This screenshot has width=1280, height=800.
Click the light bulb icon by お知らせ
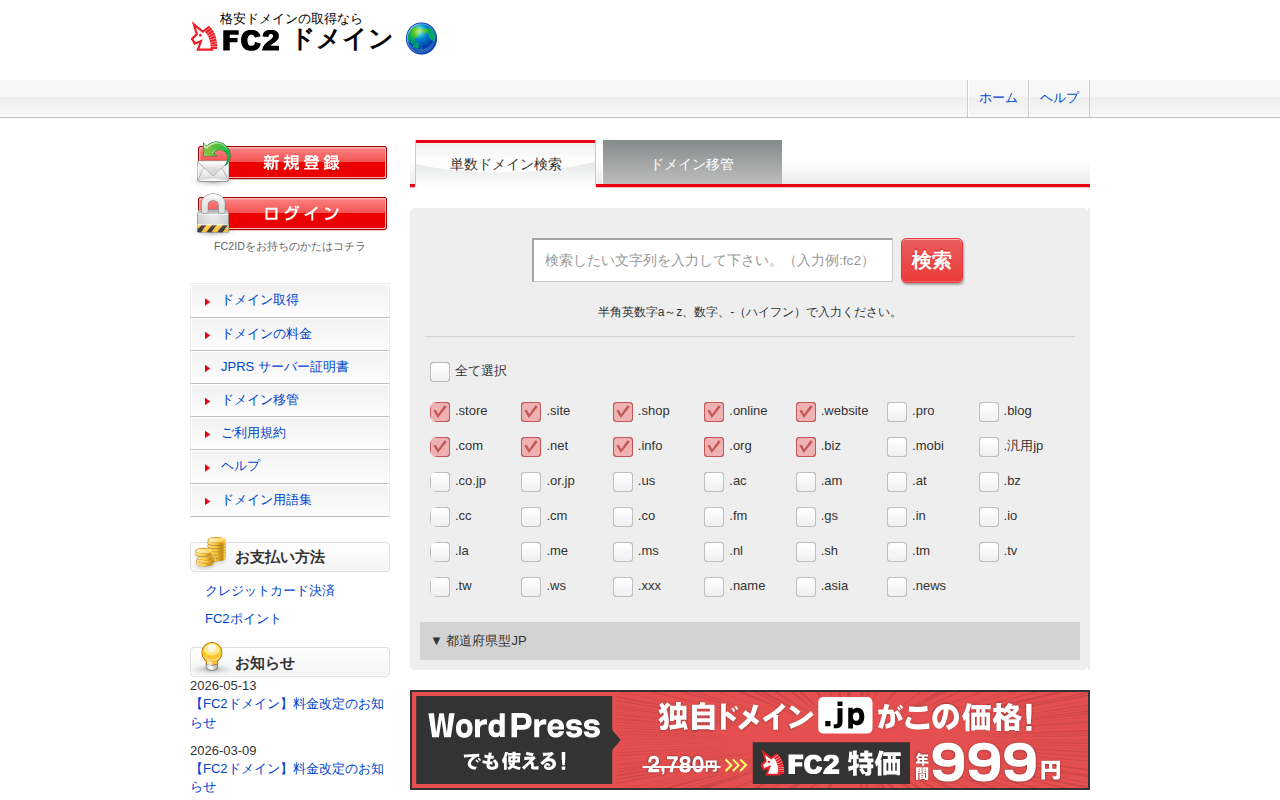pyautogui.click(x=212, y=657)
